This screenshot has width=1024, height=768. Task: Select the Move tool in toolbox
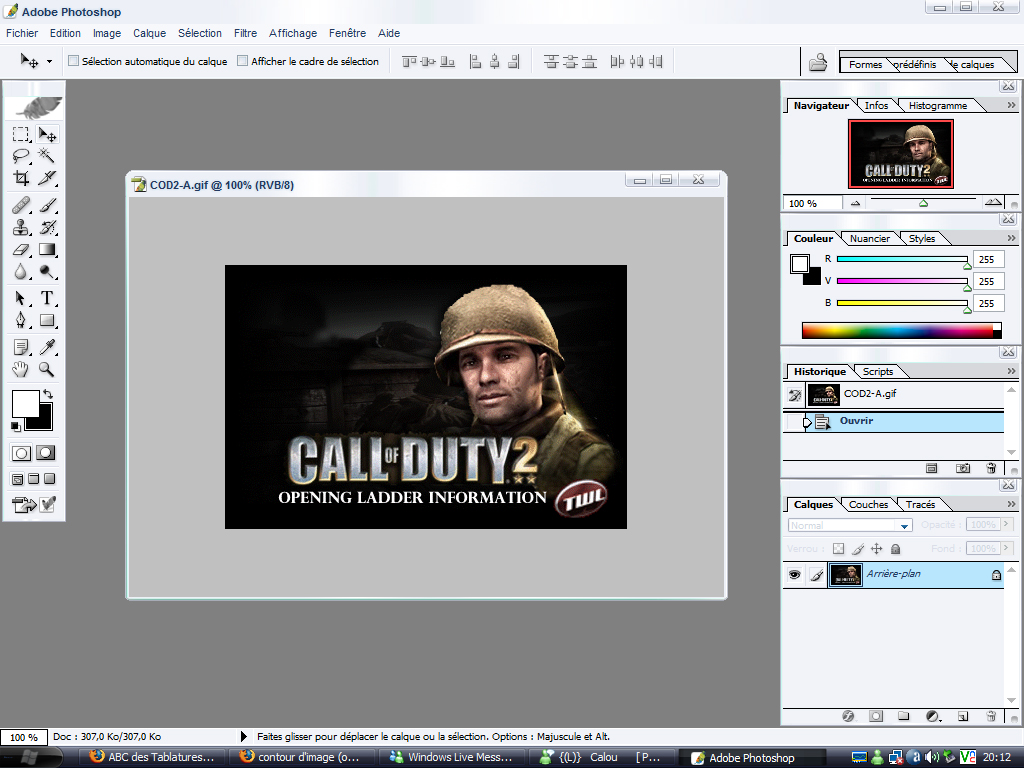tap(47, 135)
